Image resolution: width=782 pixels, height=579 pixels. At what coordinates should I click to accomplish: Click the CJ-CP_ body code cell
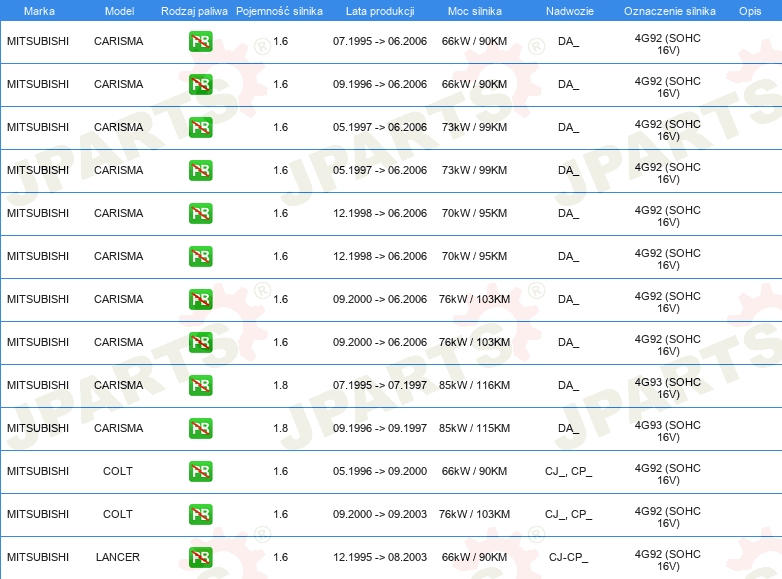[569, 557]
